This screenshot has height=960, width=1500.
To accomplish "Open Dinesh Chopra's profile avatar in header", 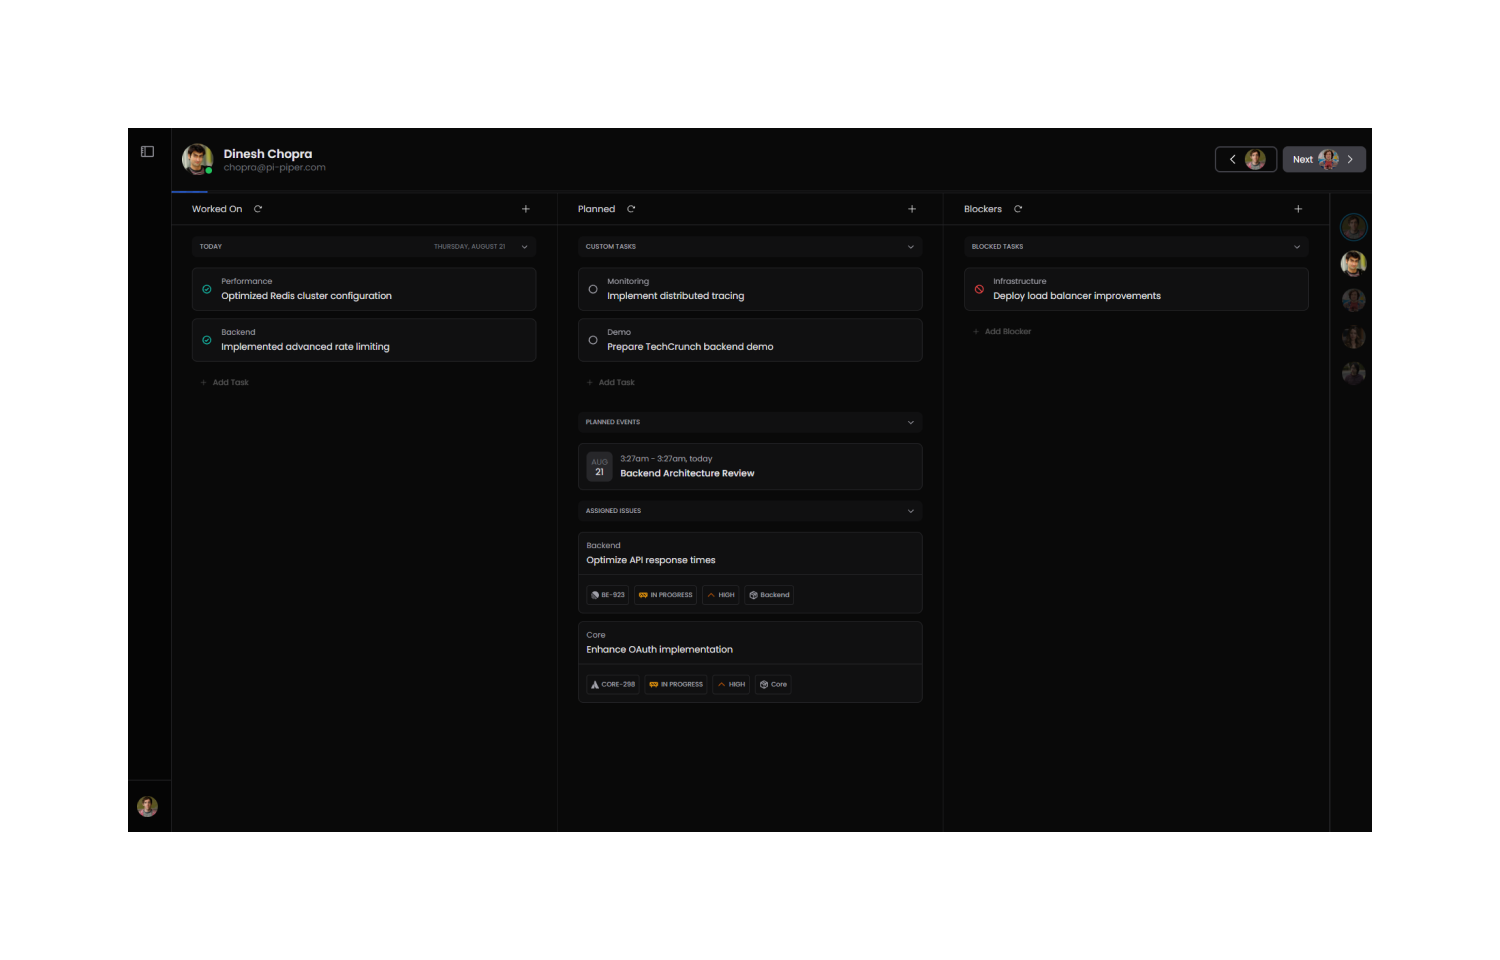I will (x=197, y=159).
